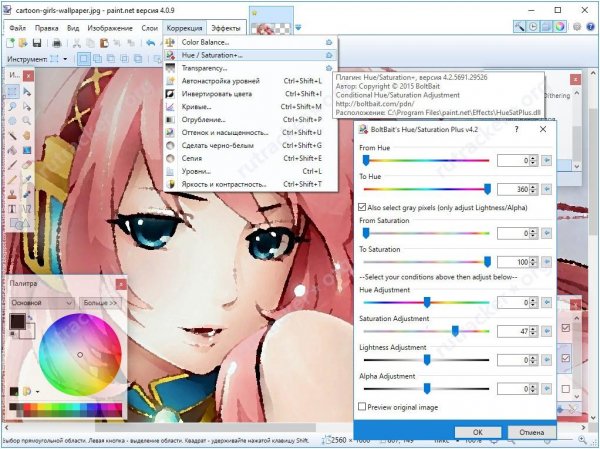Select the Gradient tool
This screenshot has width=600, height=449.
(x=26, y=150)
